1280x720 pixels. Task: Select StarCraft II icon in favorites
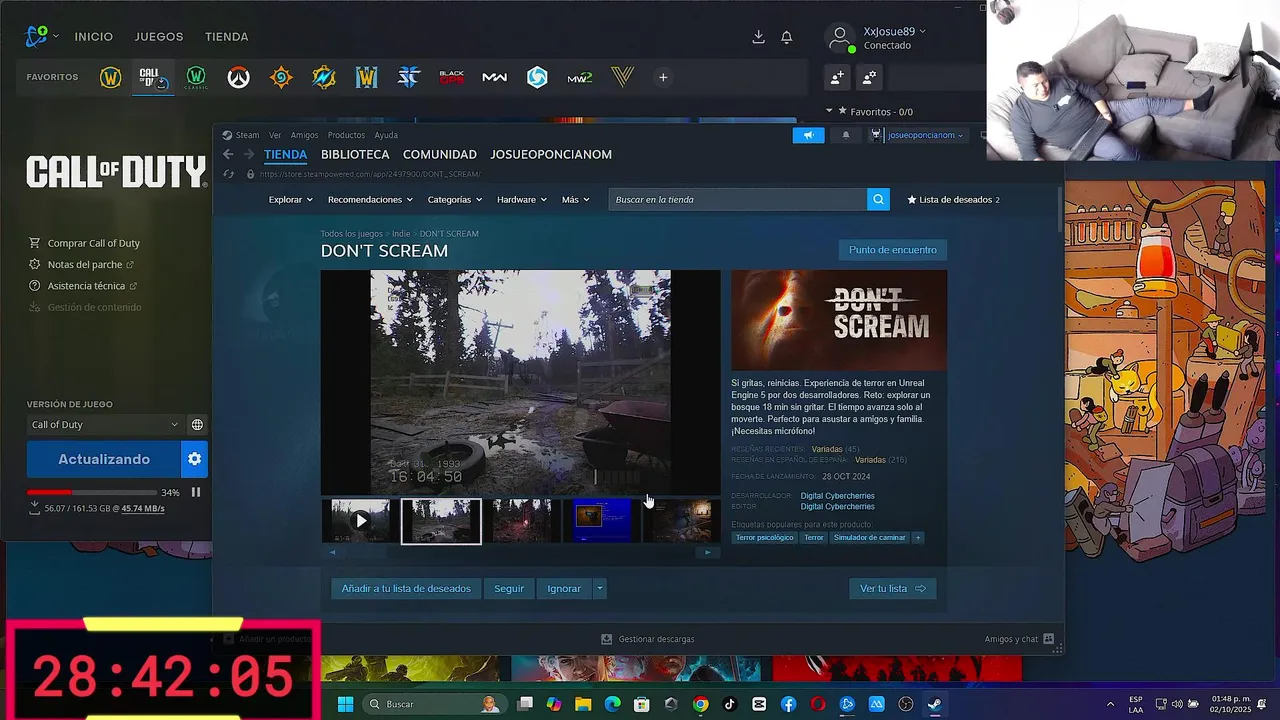(409, 77)
